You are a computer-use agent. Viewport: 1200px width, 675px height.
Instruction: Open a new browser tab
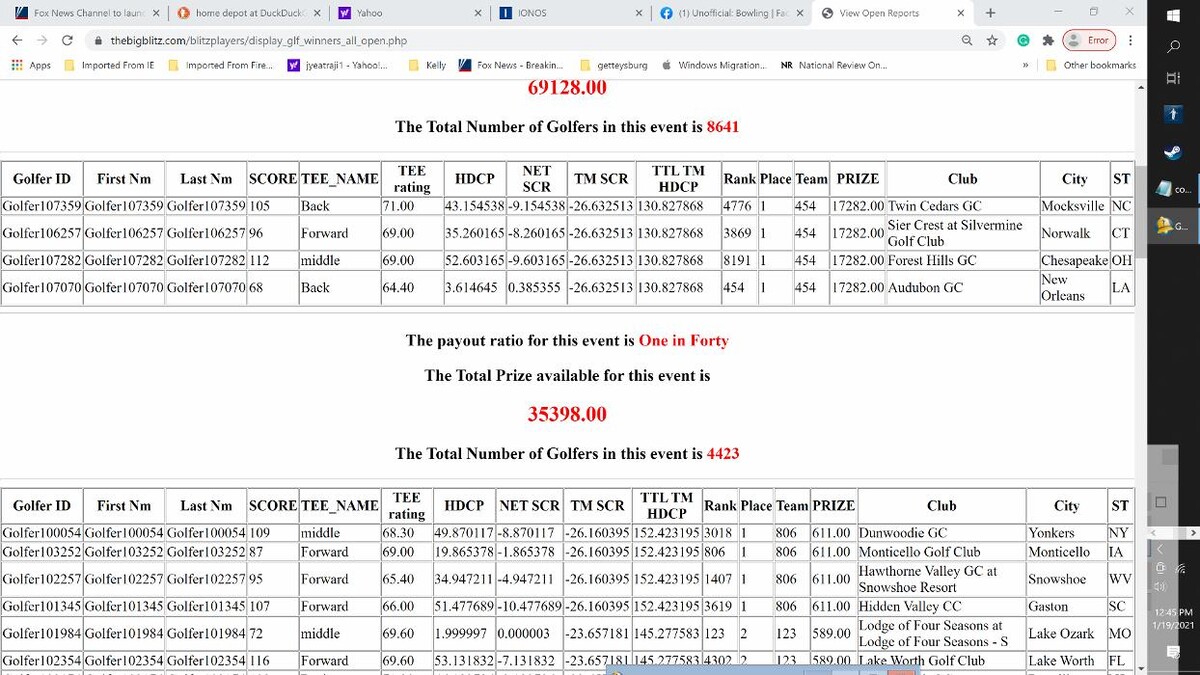pyautogui.click(x=990, y=13)
